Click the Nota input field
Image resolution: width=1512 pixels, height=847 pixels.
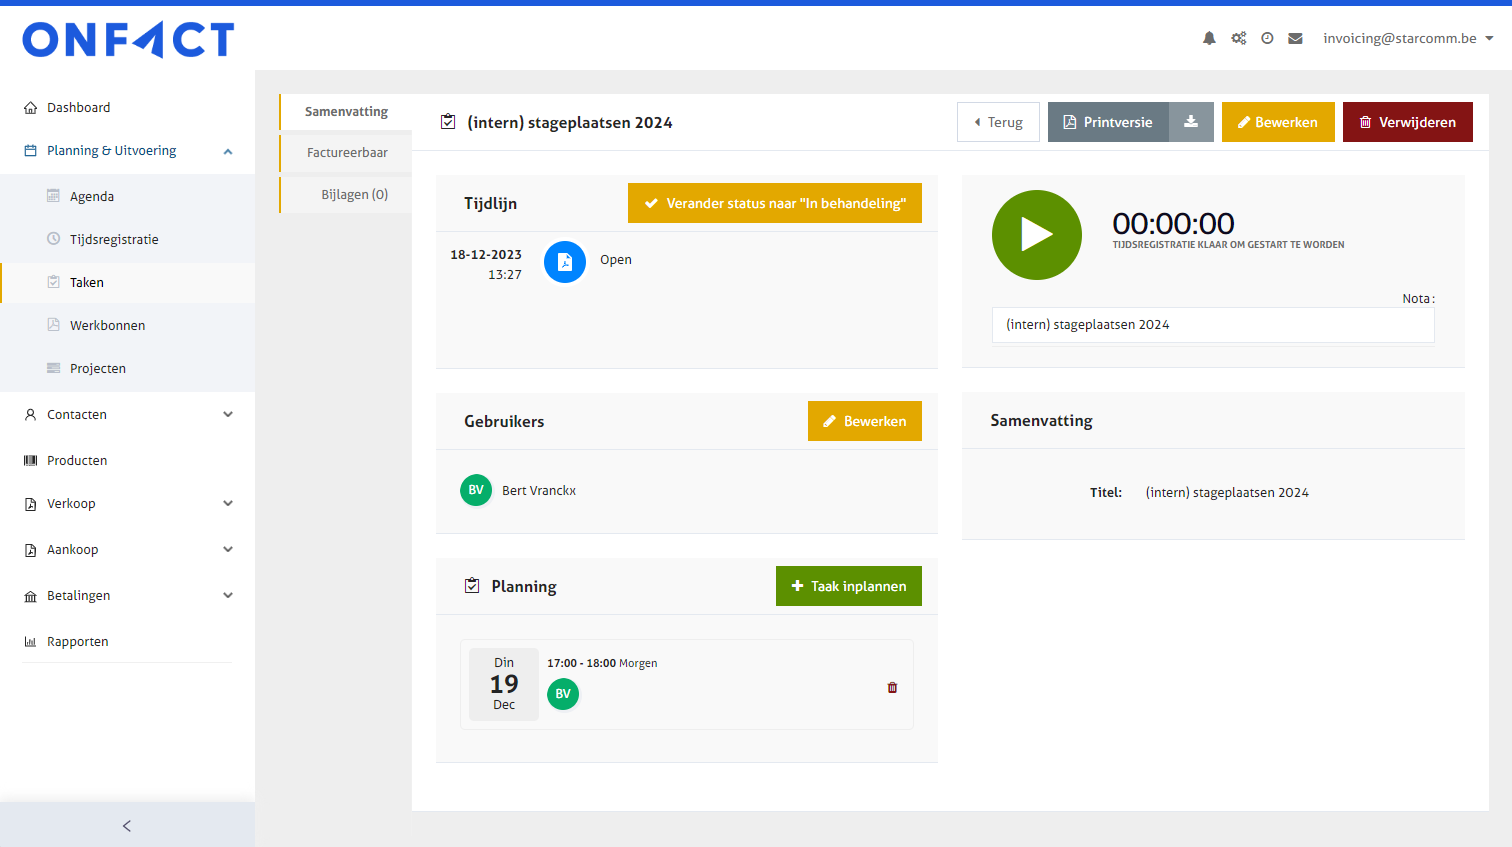[1212, 325]
